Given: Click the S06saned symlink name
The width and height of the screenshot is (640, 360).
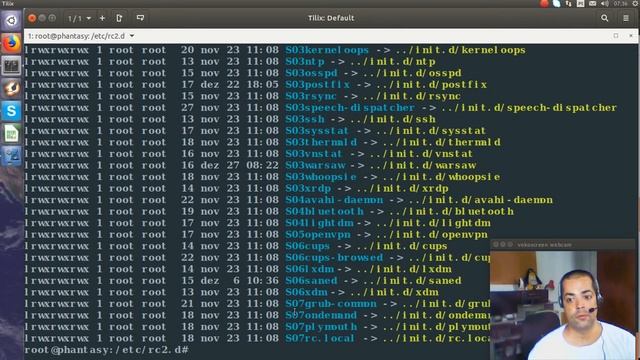Looking at the screenshot, I should tap(311, 281).
